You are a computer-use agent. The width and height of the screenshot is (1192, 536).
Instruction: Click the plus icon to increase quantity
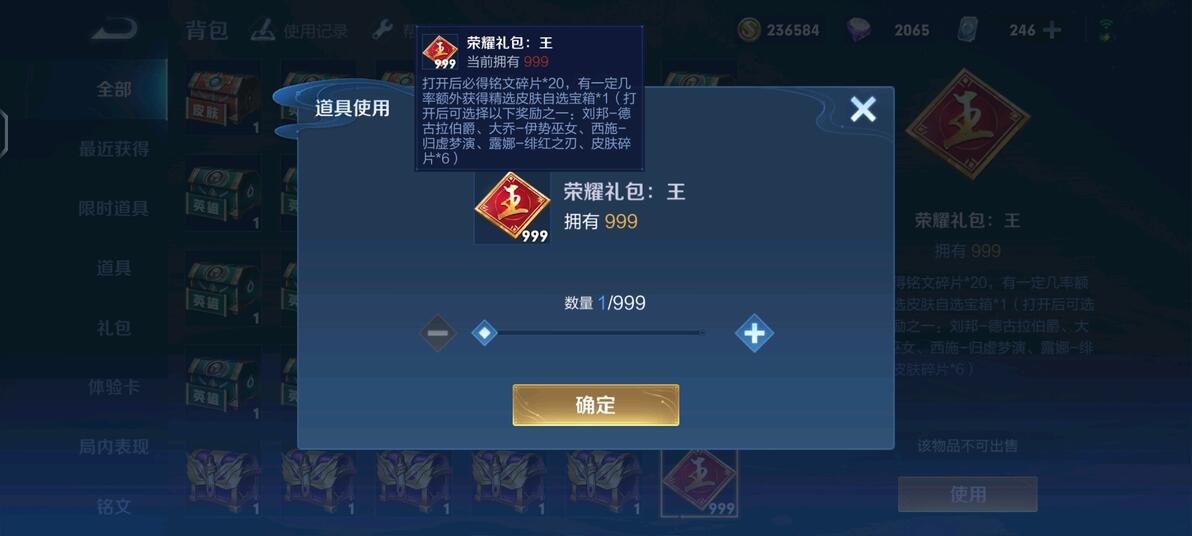pos(754,333)
